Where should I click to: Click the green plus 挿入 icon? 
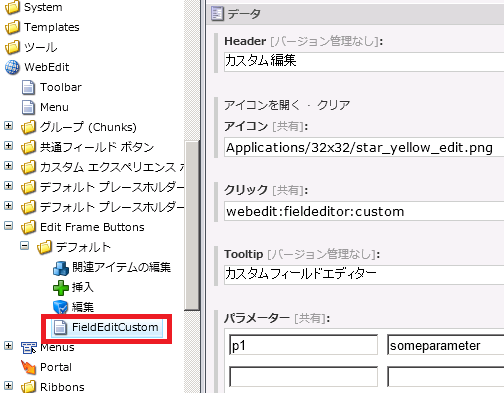tap(61, 288)
